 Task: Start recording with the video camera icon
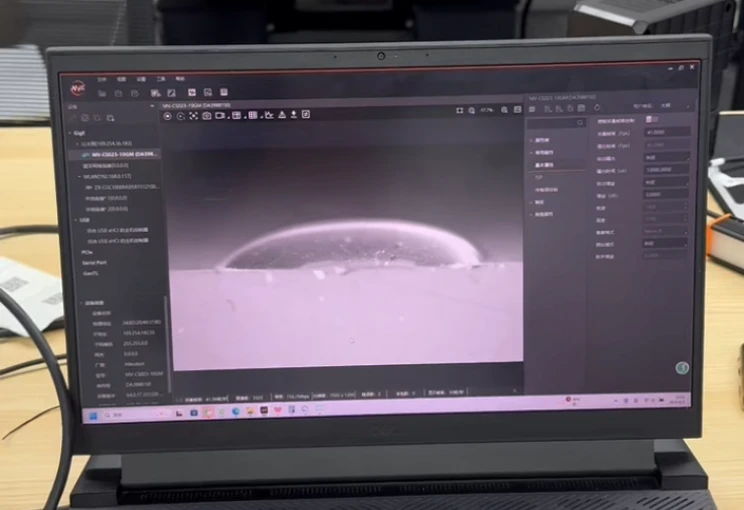(x=220, y=115)
